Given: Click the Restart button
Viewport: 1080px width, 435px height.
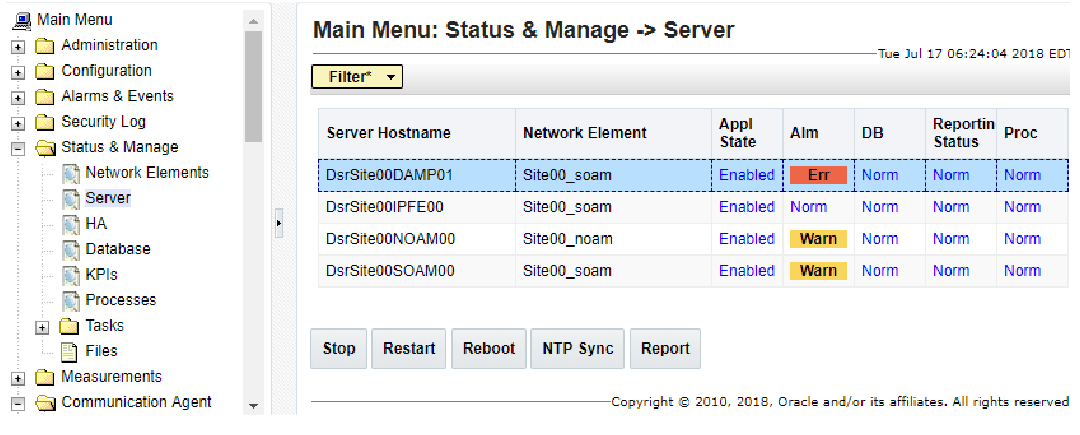Looking at the screenshot, I should (409, 348).
